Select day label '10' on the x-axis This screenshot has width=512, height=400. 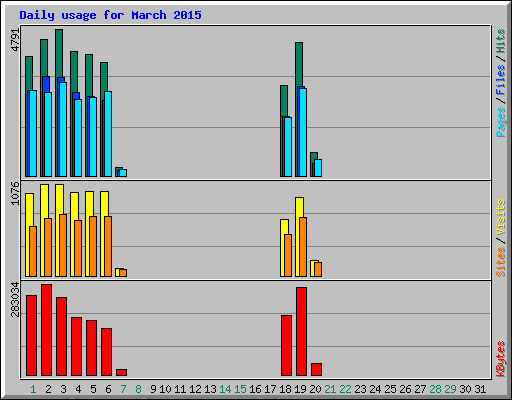(x=165, y=389)
